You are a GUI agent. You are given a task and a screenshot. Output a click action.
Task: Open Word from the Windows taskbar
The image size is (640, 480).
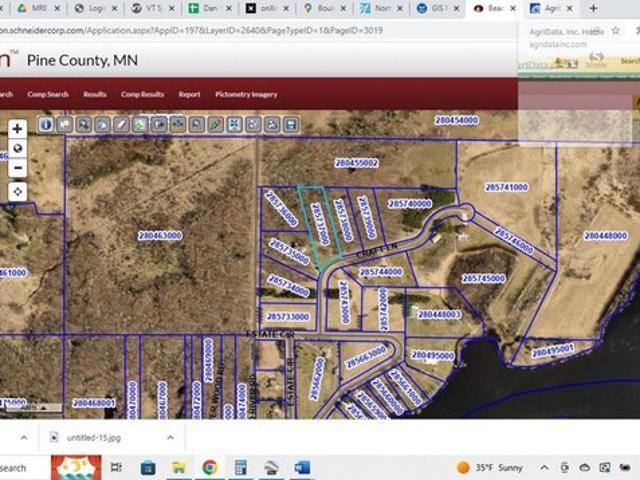(302, 467)
